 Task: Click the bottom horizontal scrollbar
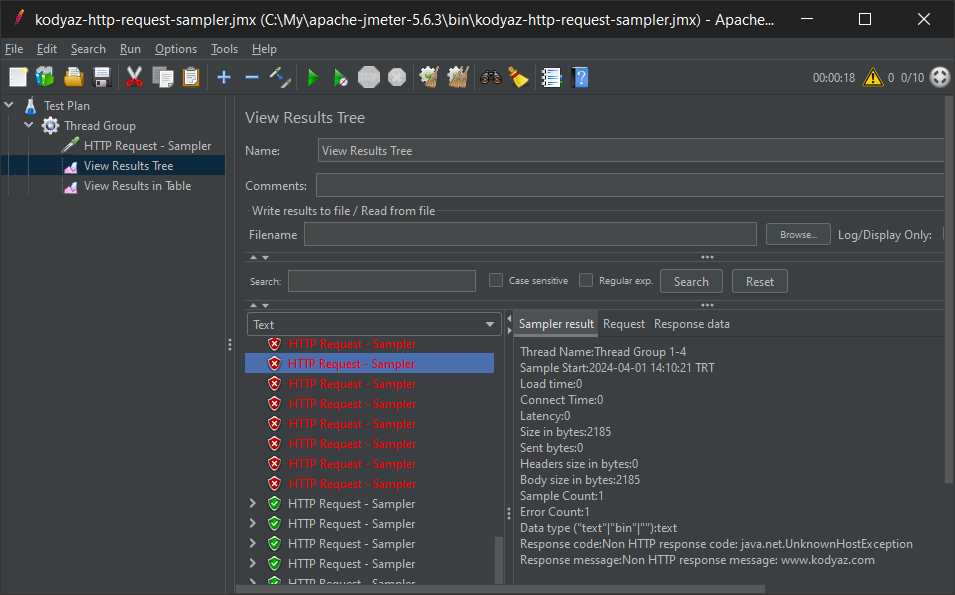499,589
